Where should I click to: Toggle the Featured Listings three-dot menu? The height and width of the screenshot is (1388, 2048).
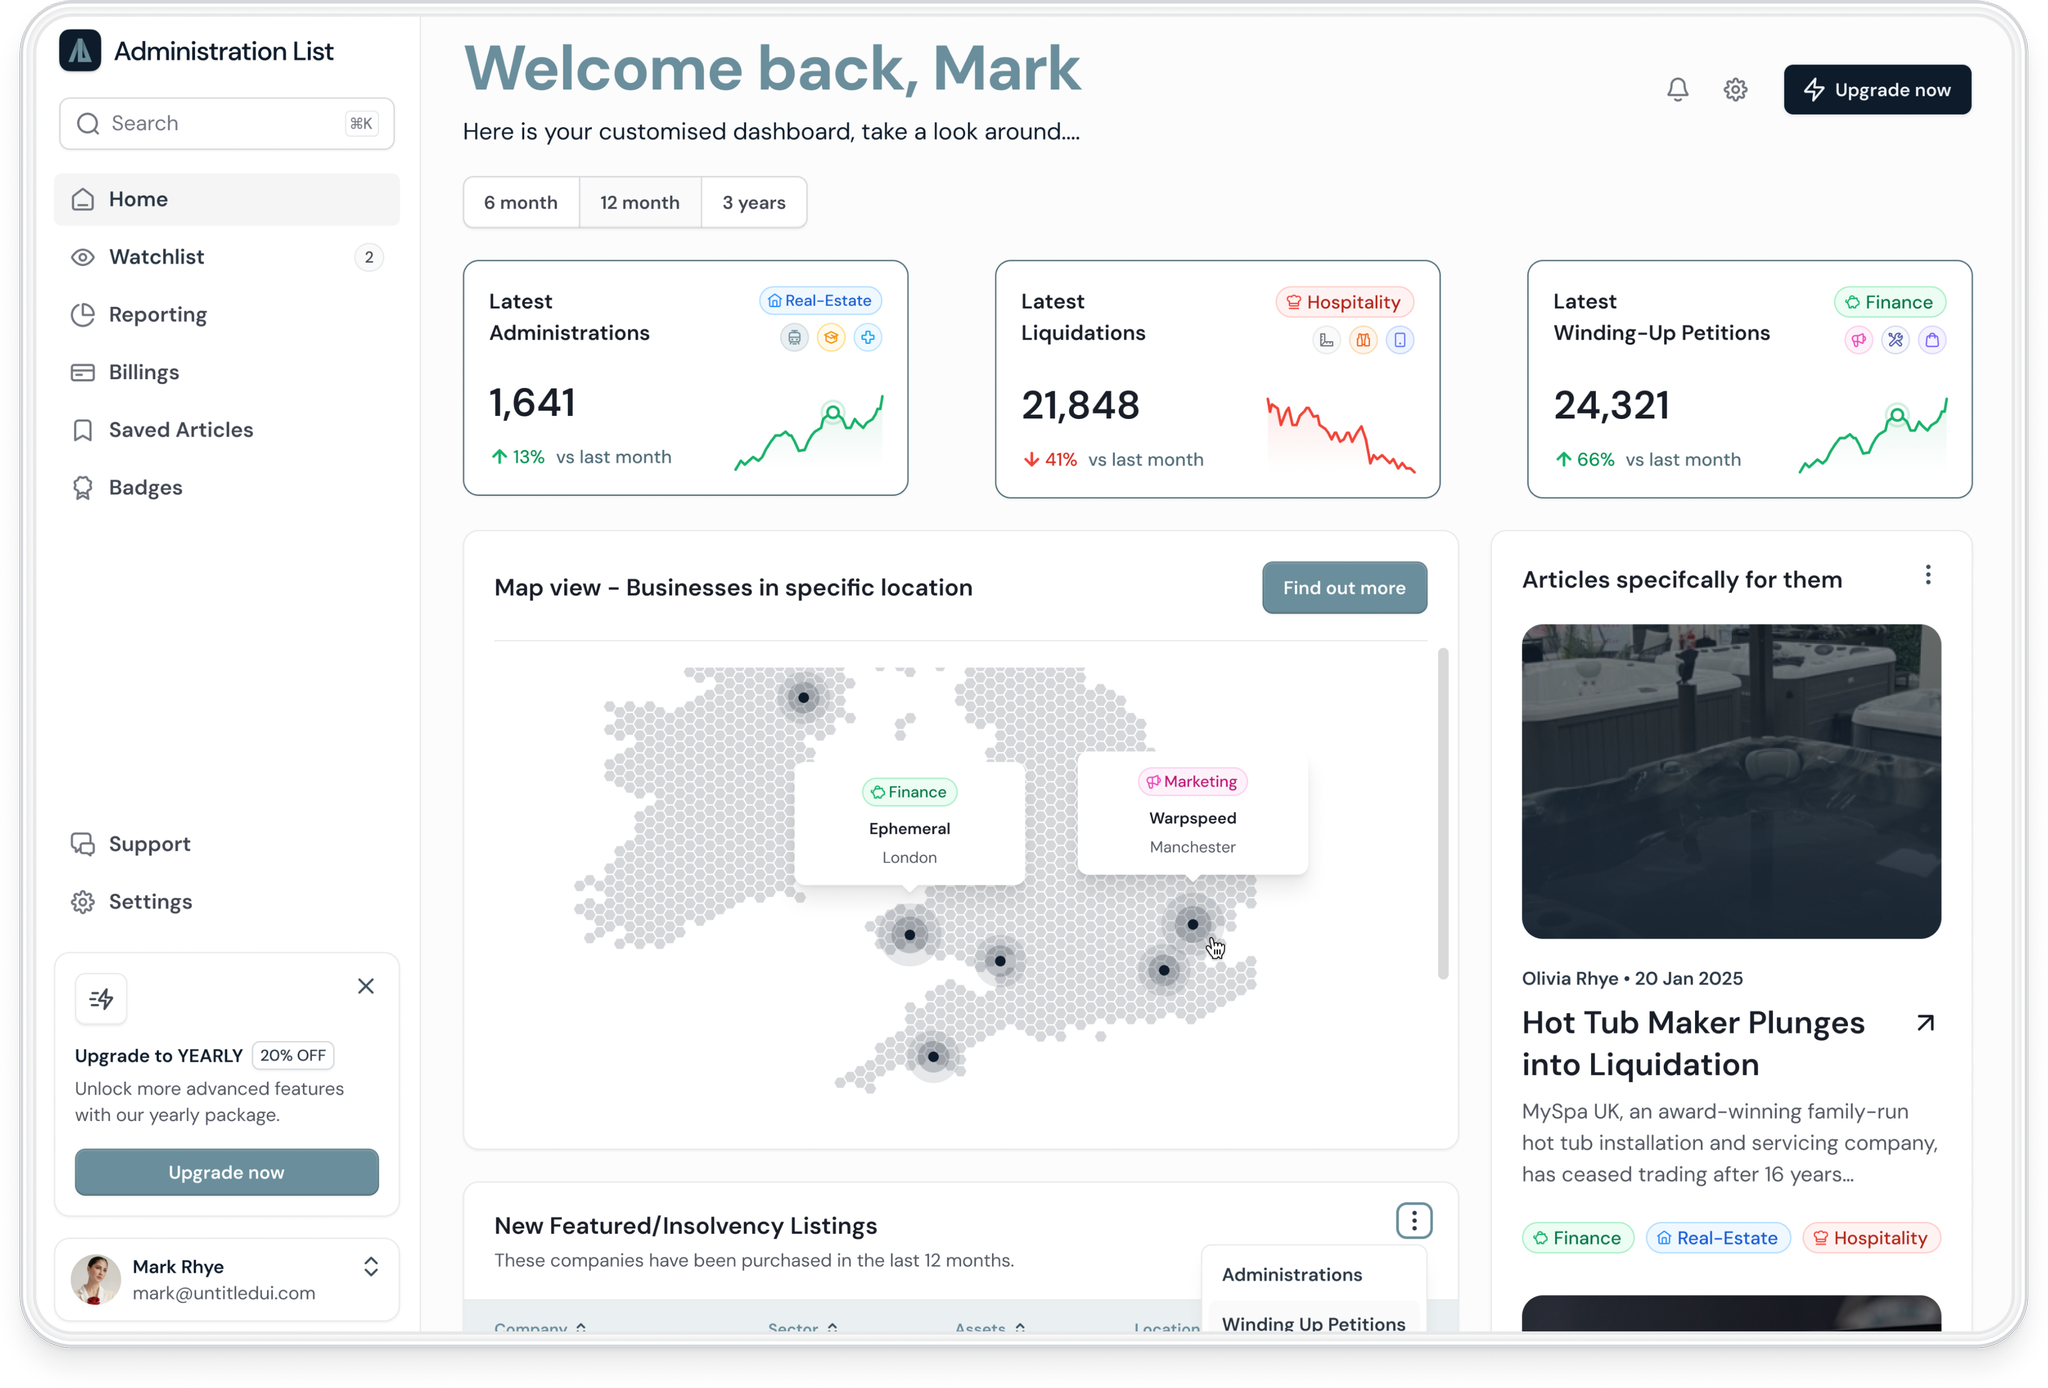1413,1221
